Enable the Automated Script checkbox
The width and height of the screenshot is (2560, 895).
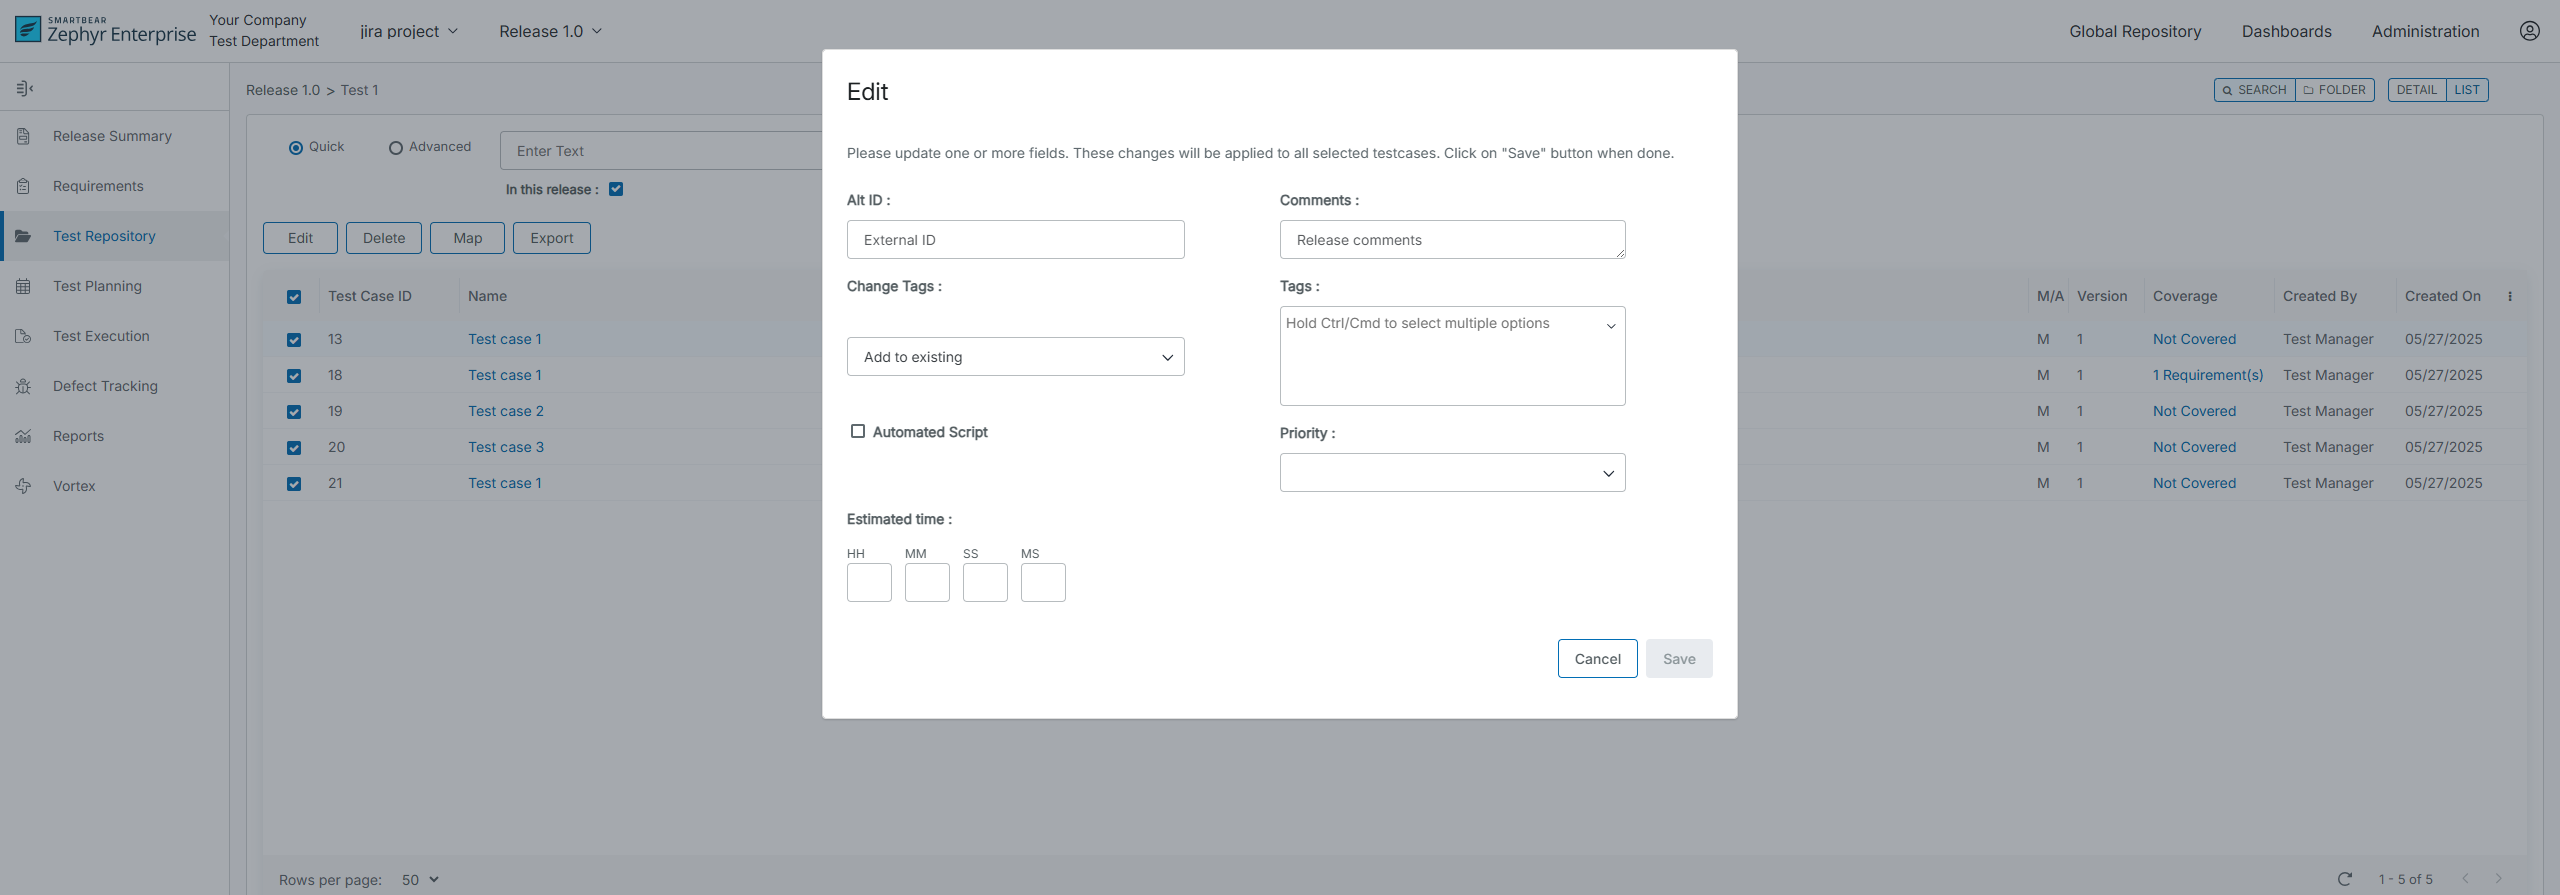tap(858, 431)
